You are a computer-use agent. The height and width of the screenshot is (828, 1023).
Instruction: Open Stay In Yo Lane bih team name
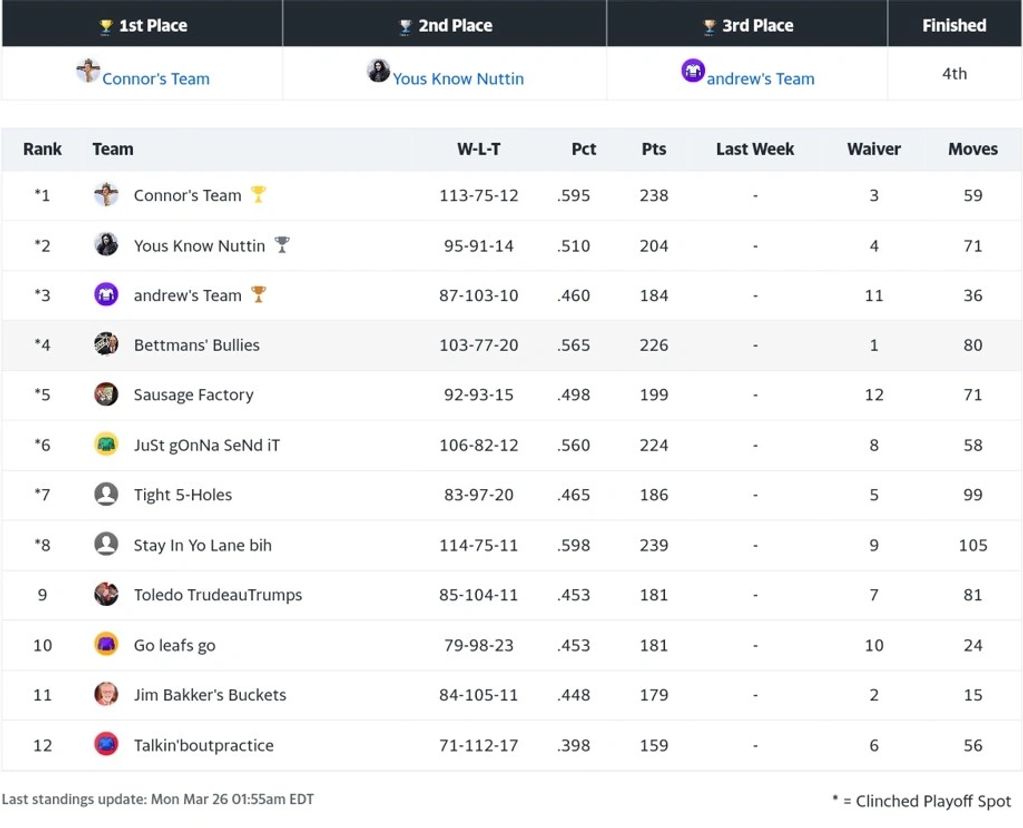point(202,545)
